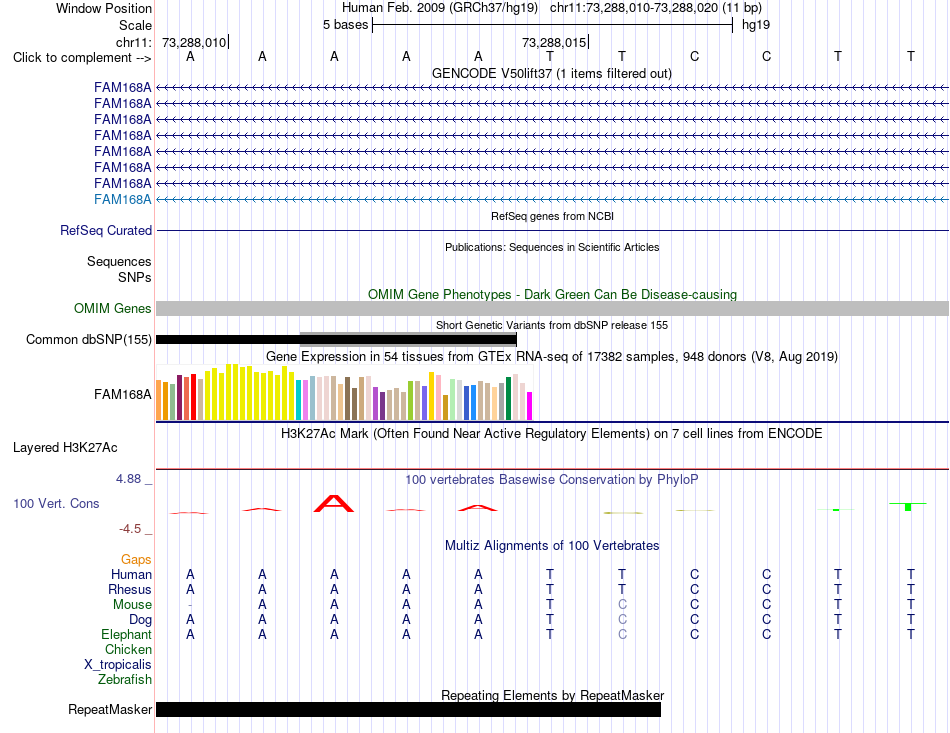Image resolution: width=950 pixels, height=733 pixels.
Task: Open 'Short Genetic Variants from dbSNP release 155'
Action: coord(552,325)
